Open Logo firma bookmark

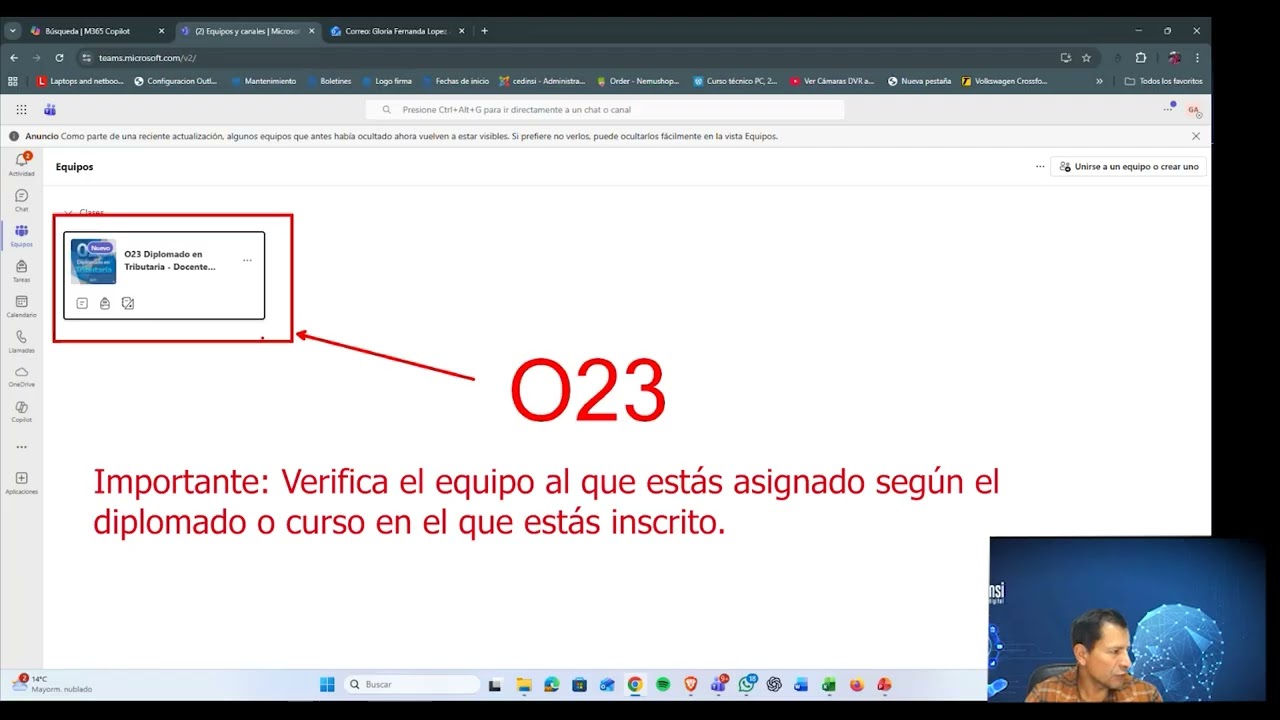[386, 81]
